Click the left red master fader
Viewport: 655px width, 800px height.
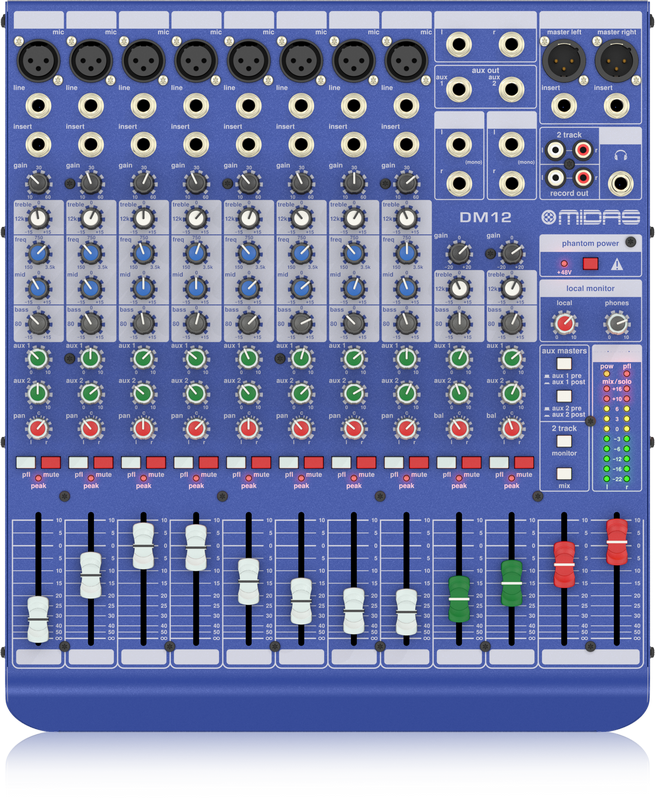point(564,565)
